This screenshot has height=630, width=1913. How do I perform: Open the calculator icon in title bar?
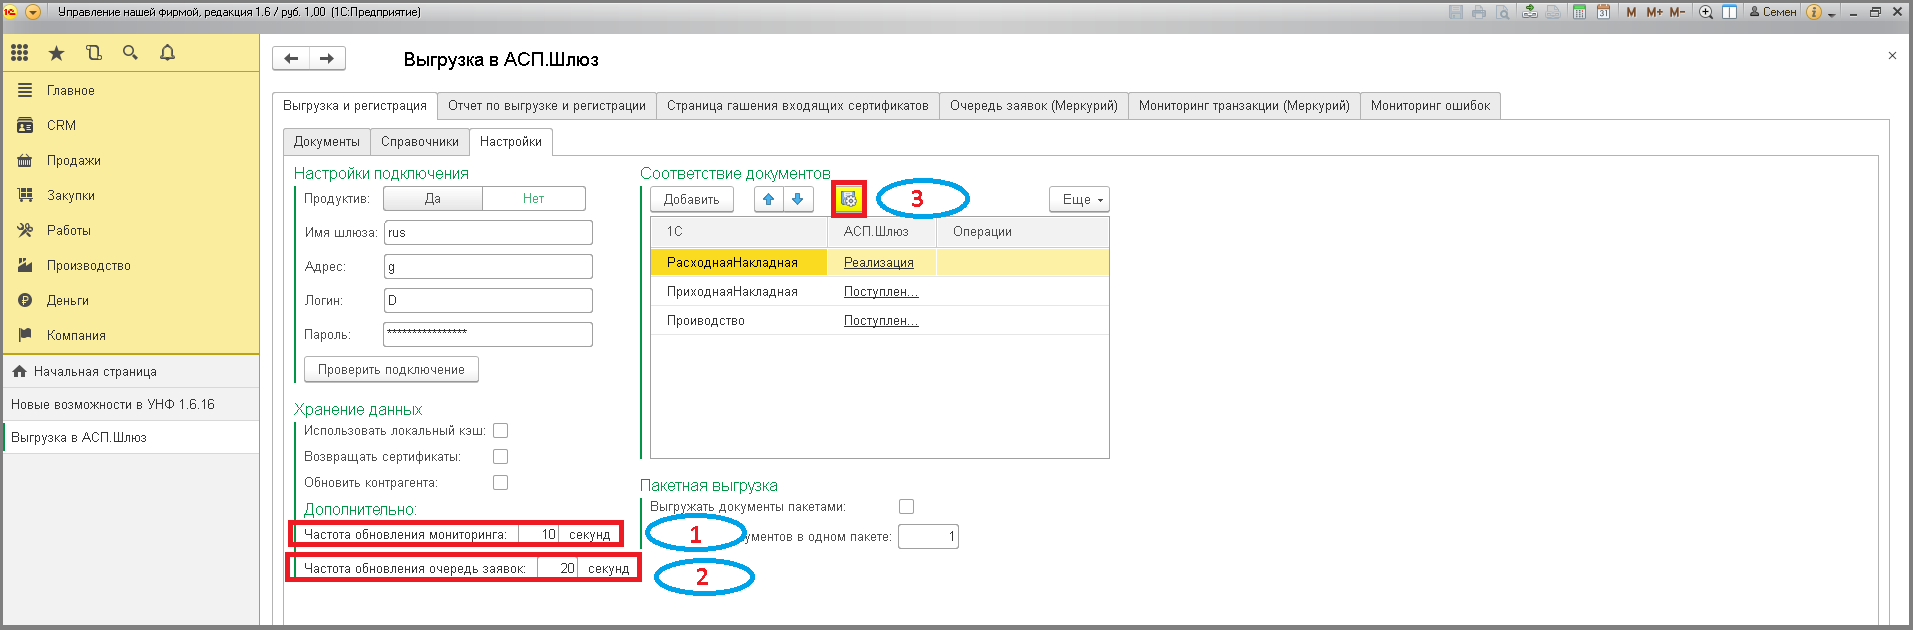coord(1579,12)
